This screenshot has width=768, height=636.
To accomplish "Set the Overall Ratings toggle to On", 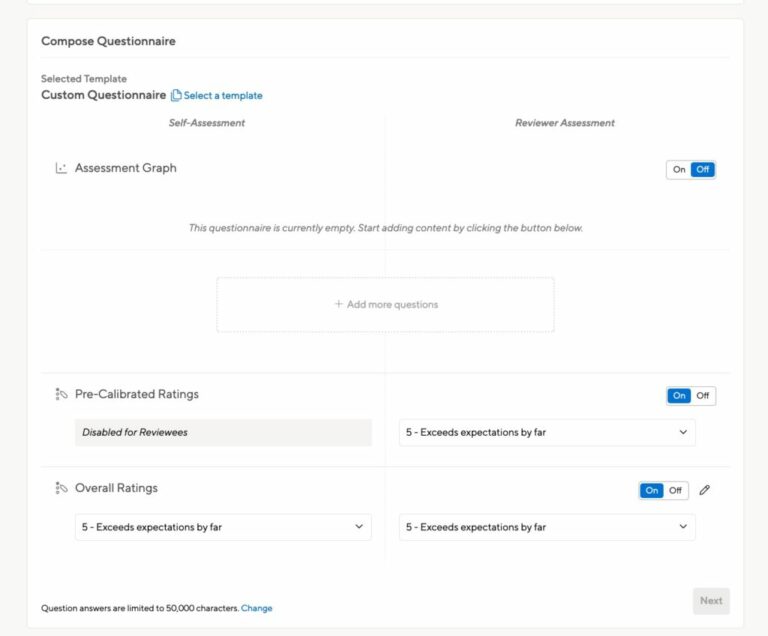I will point(652,490).
